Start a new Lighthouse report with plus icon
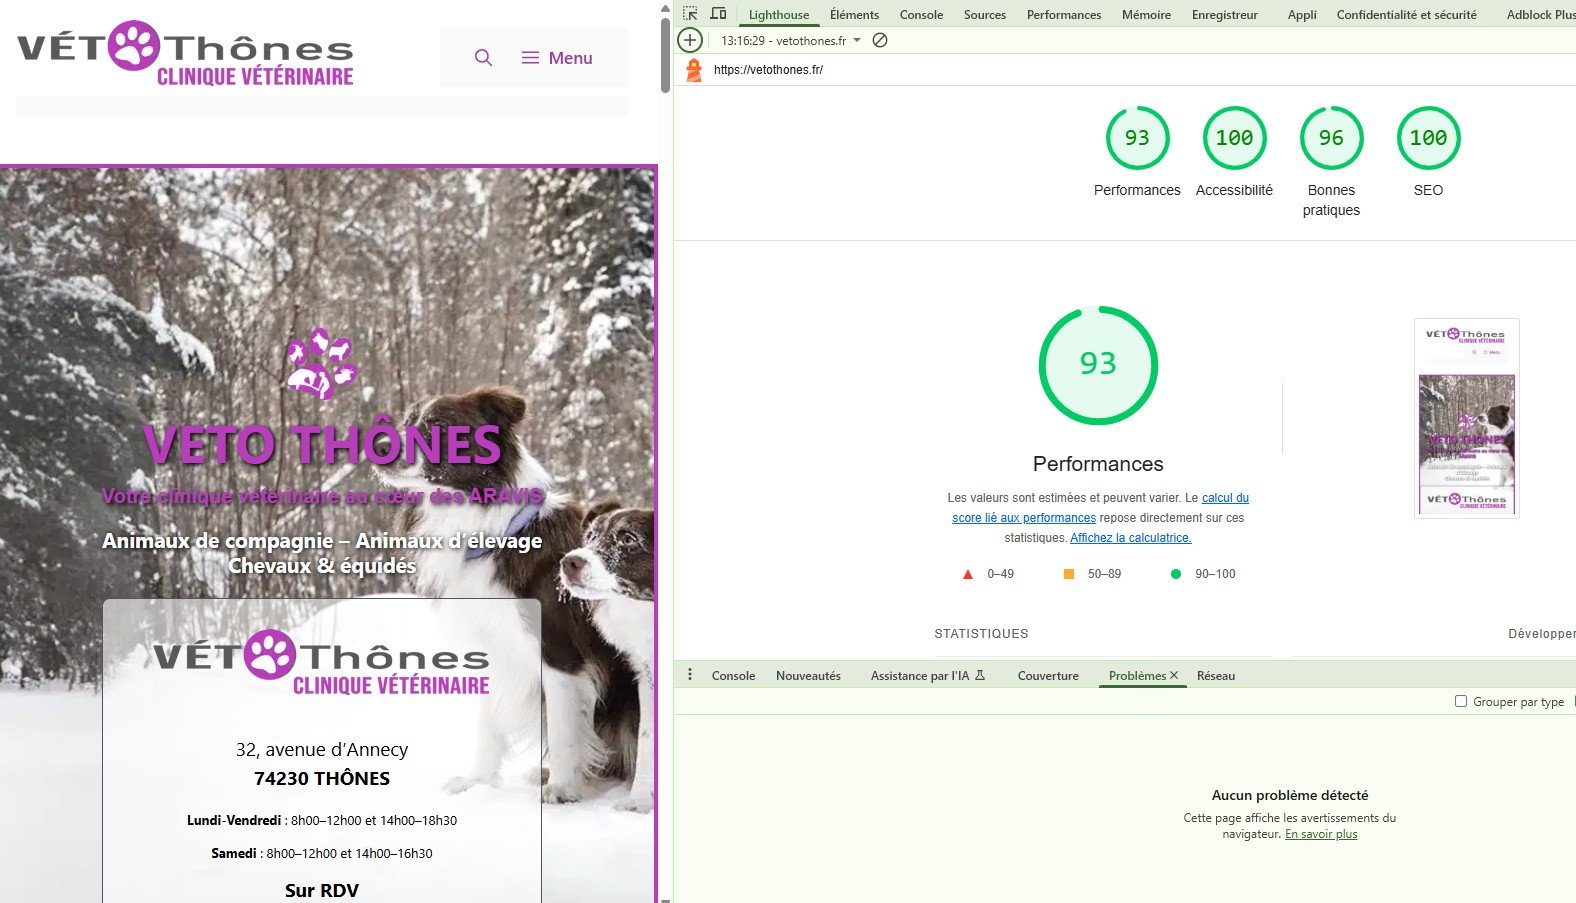Screen dimensions: 1576x903 coord(690,40)
